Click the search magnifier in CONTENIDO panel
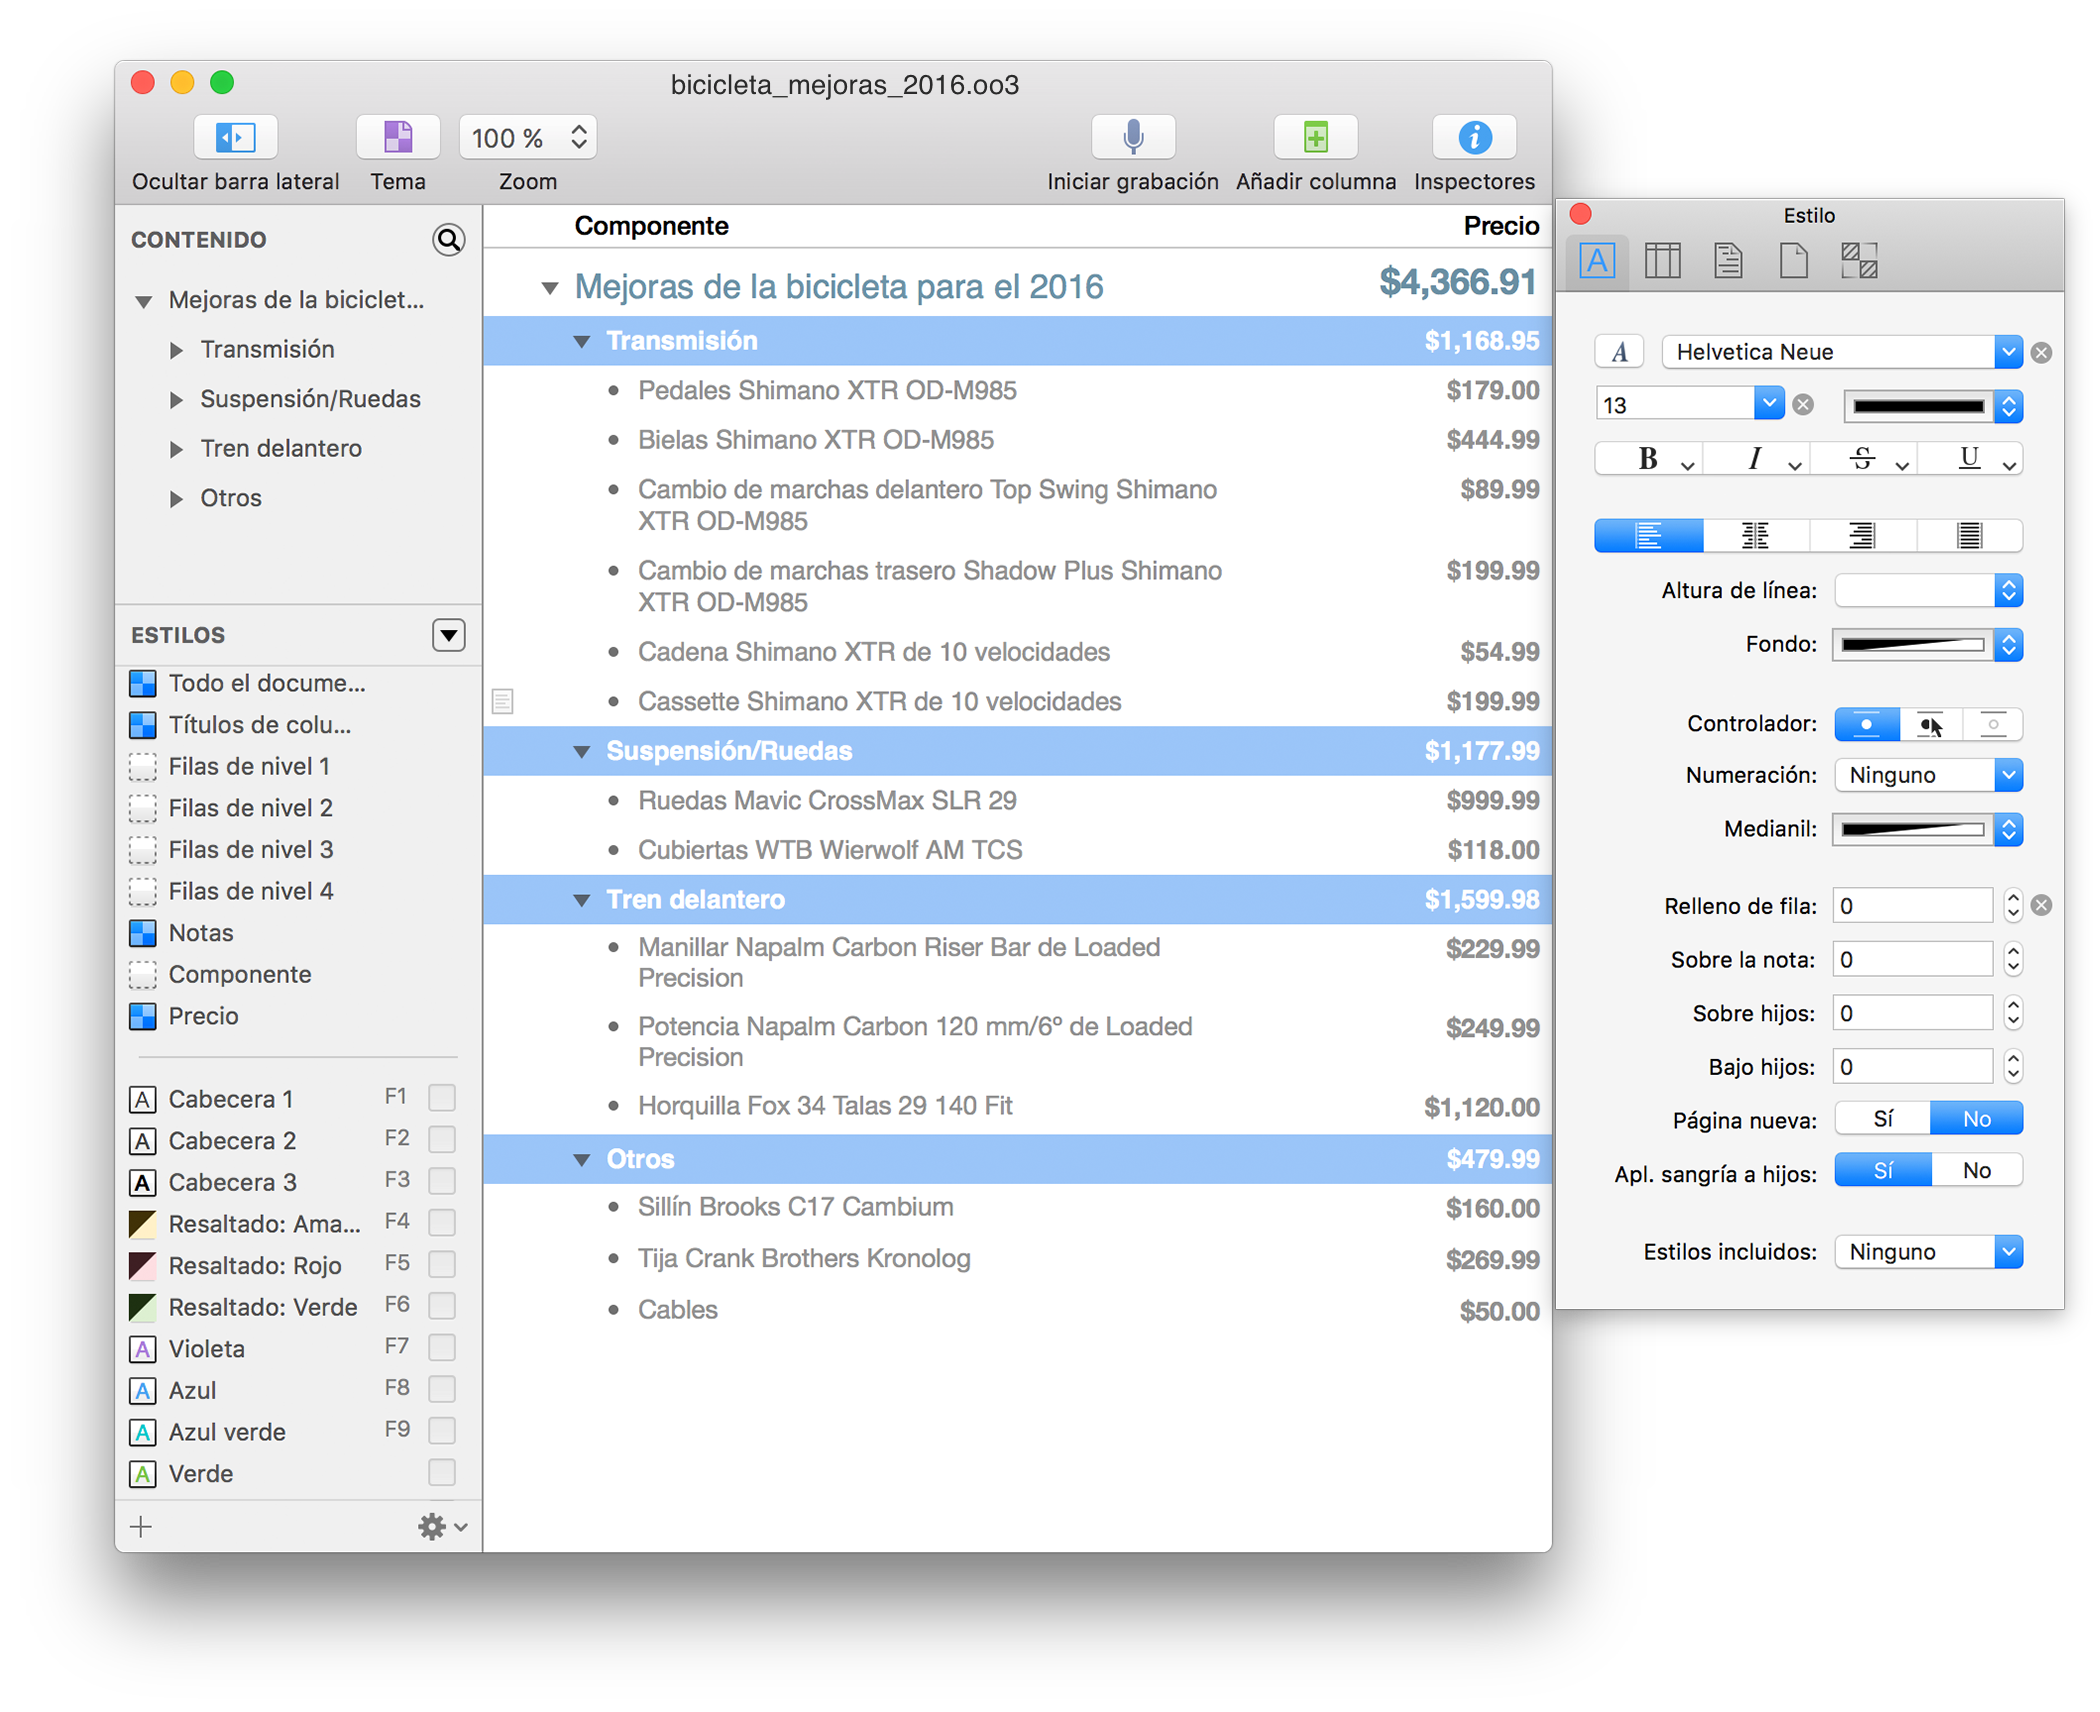Image resolution: width=2100 pixels, height=1712 pixels. click(x=449, y=240)
